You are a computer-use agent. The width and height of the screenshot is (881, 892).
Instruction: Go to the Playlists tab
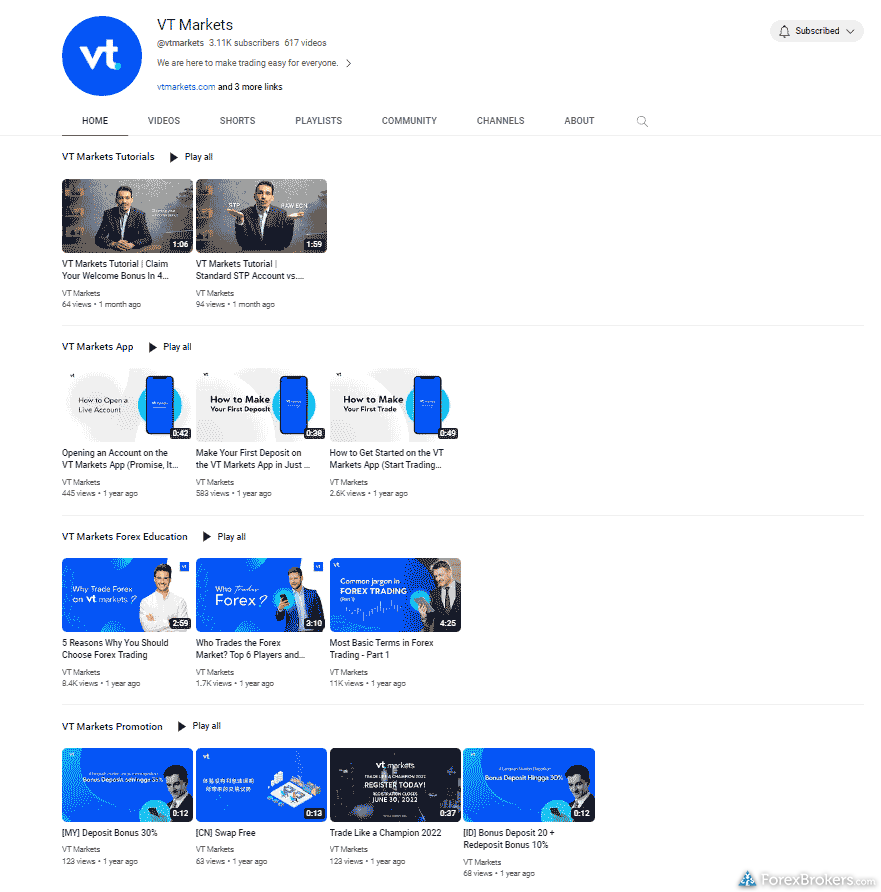click(x=319, y=121)
